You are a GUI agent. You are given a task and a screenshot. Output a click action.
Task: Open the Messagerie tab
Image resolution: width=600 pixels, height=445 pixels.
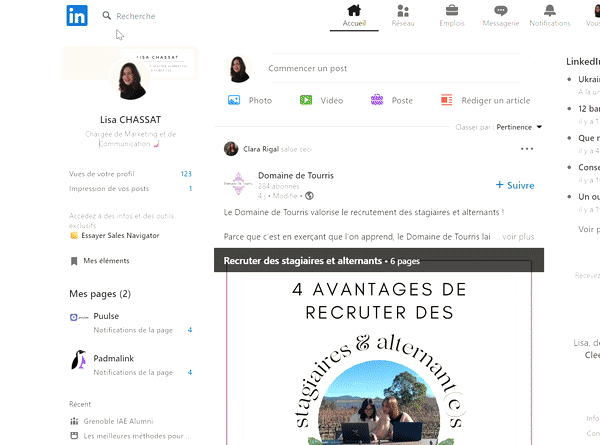point(501,16)
